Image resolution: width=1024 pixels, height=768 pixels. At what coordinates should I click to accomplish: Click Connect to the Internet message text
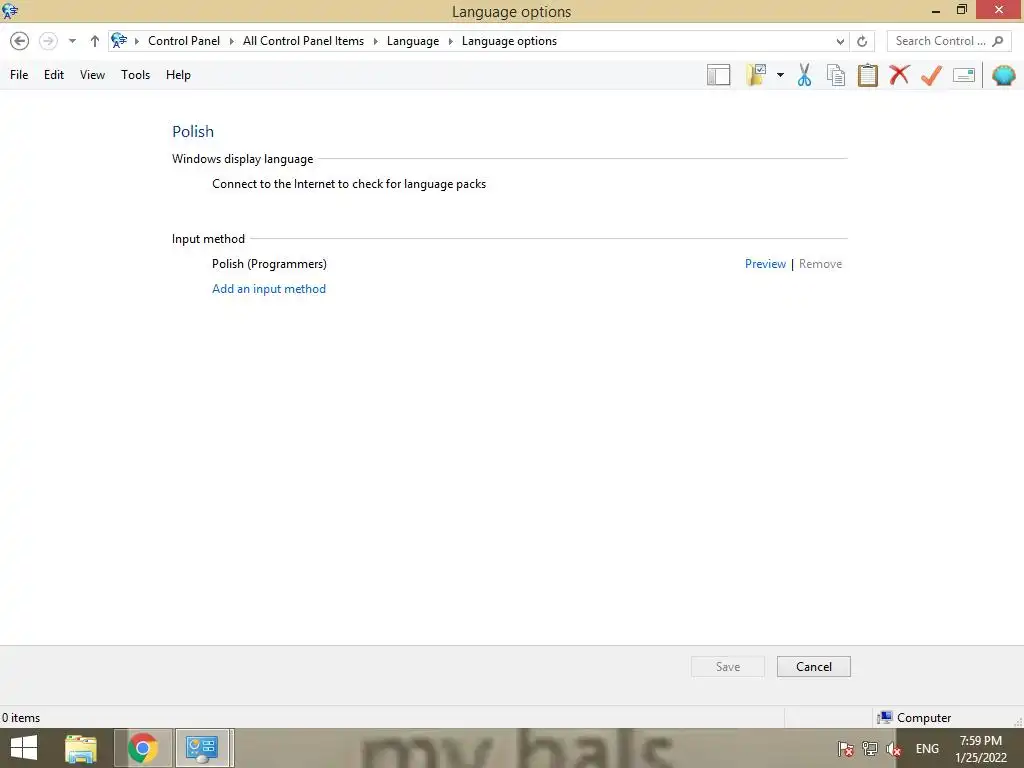tap(349, 184)
